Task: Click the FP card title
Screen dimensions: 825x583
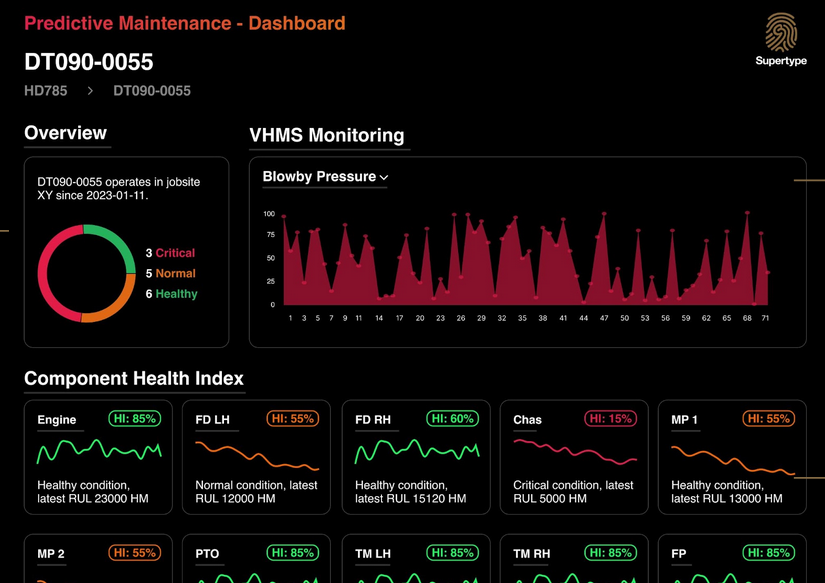Action: coord(678,554)
